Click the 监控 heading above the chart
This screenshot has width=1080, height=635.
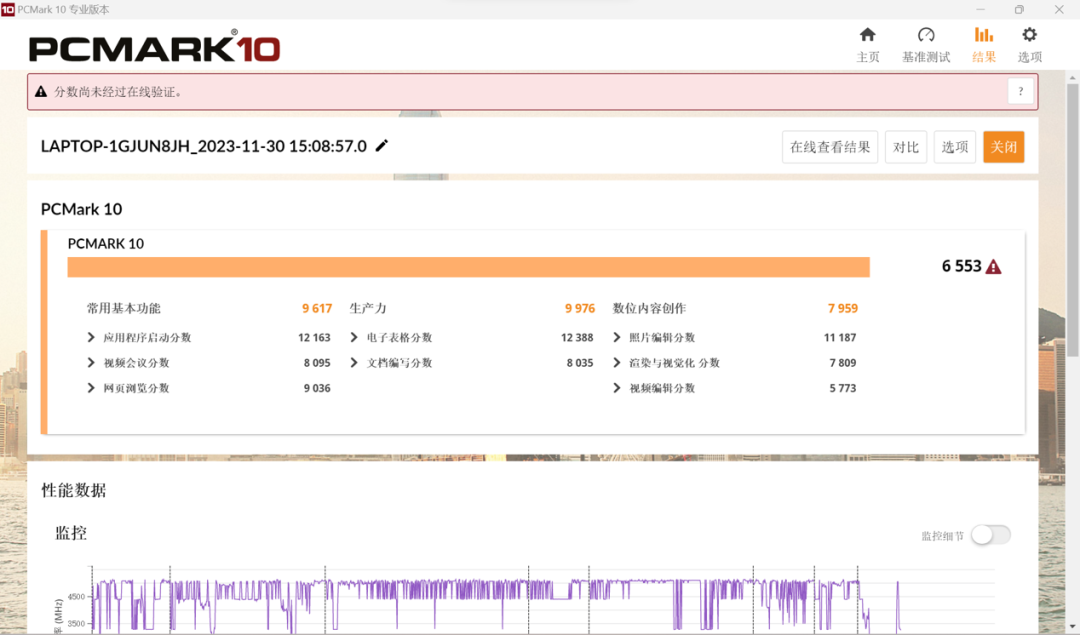[x=70, y=533]
